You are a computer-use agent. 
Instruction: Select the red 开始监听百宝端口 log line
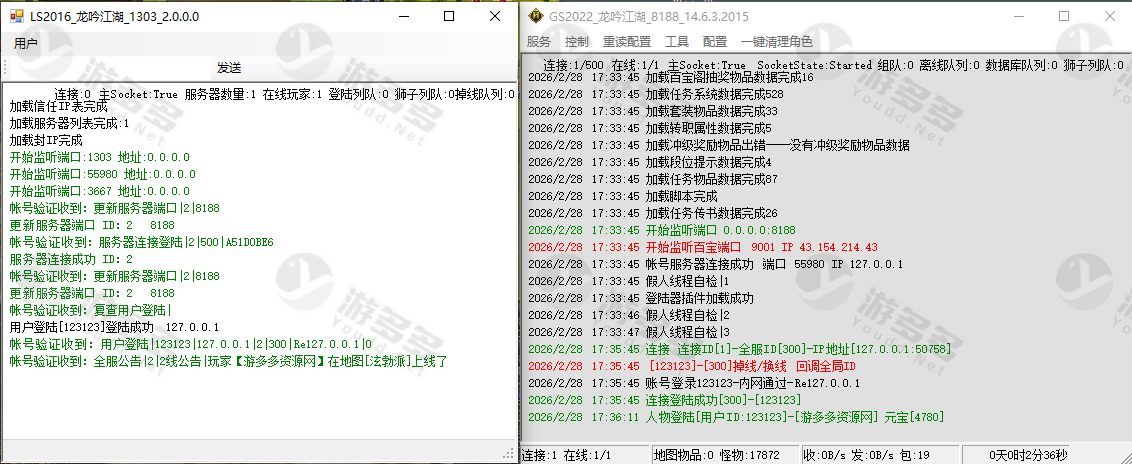pos(762,247)
